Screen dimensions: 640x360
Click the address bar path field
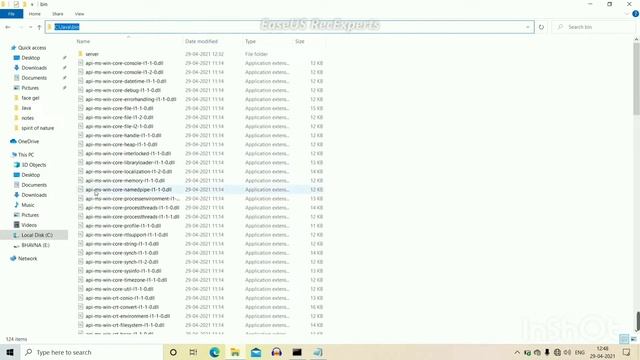(289, 27)
